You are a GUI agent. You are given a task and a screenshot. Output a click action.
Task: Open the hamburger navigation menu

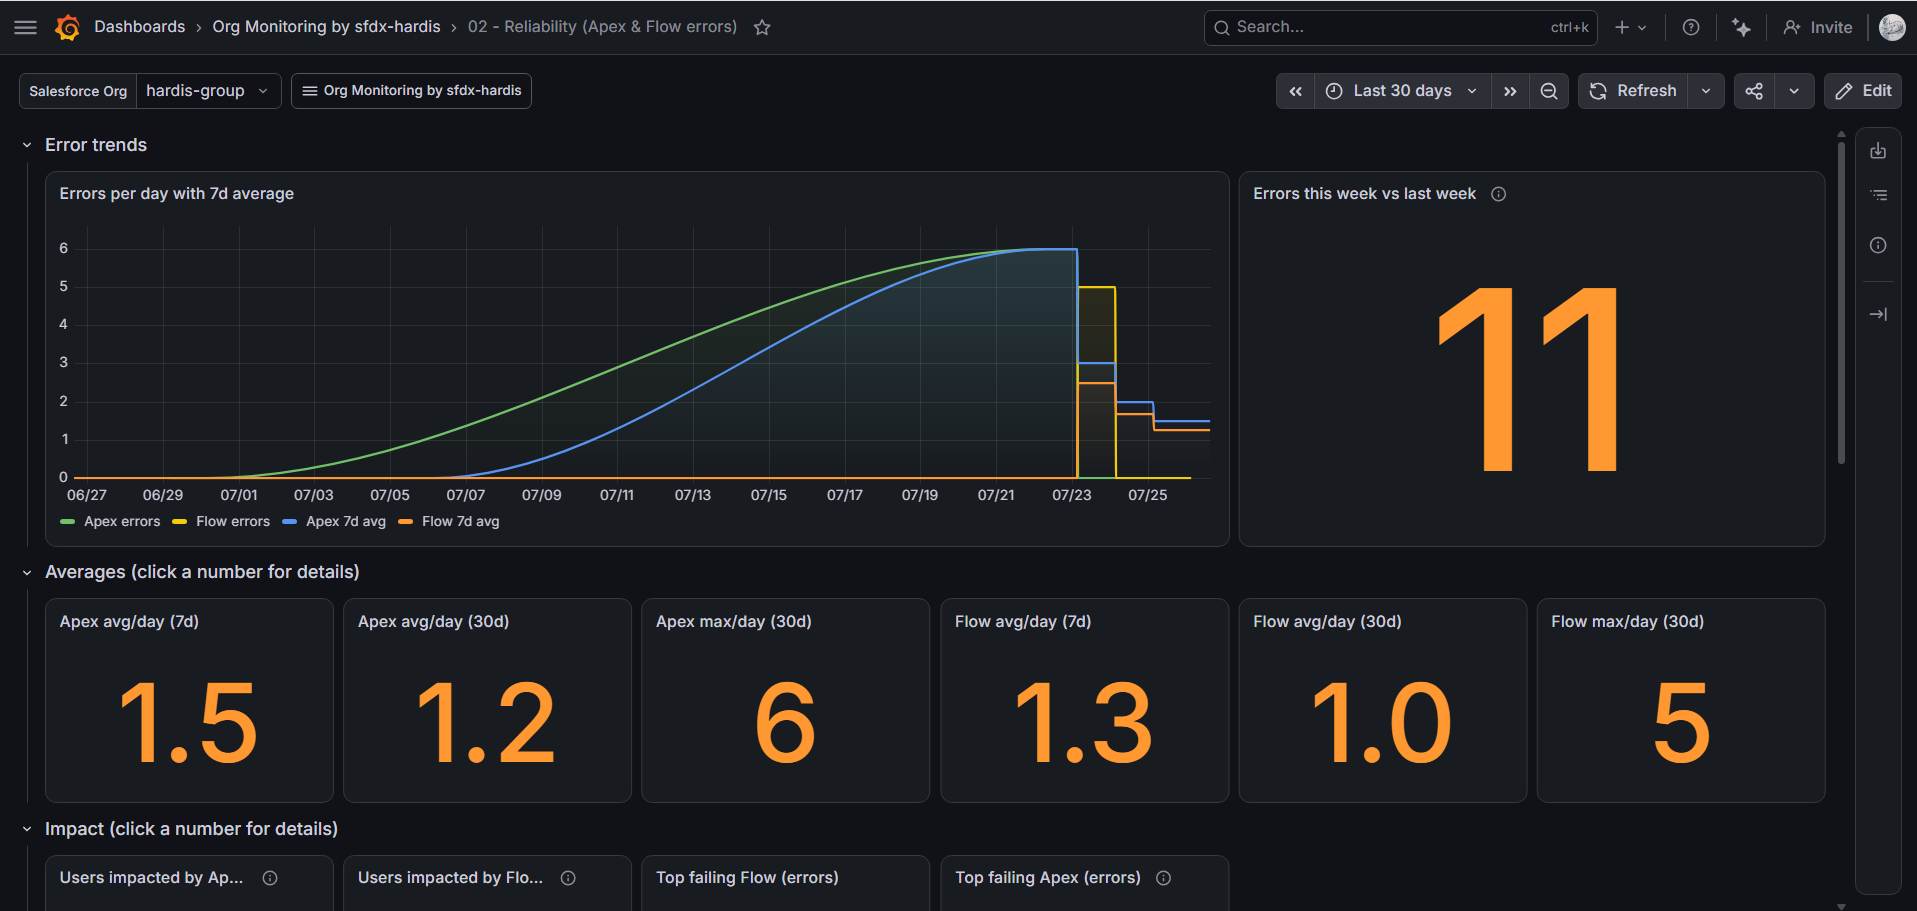[26, 27]
